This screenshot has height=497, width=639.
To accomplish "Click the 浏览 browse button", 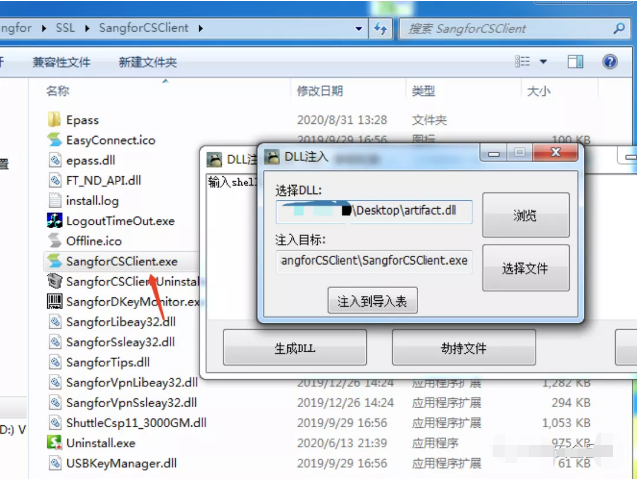I will 526,215.
